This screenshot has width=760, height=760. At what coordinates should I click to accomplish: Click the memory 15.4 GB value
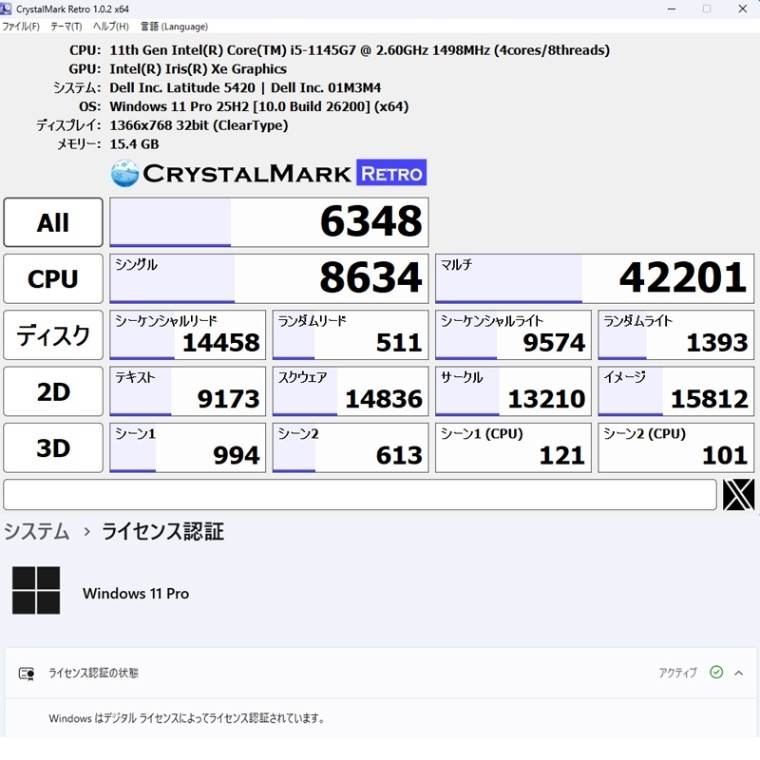[134, 144]
